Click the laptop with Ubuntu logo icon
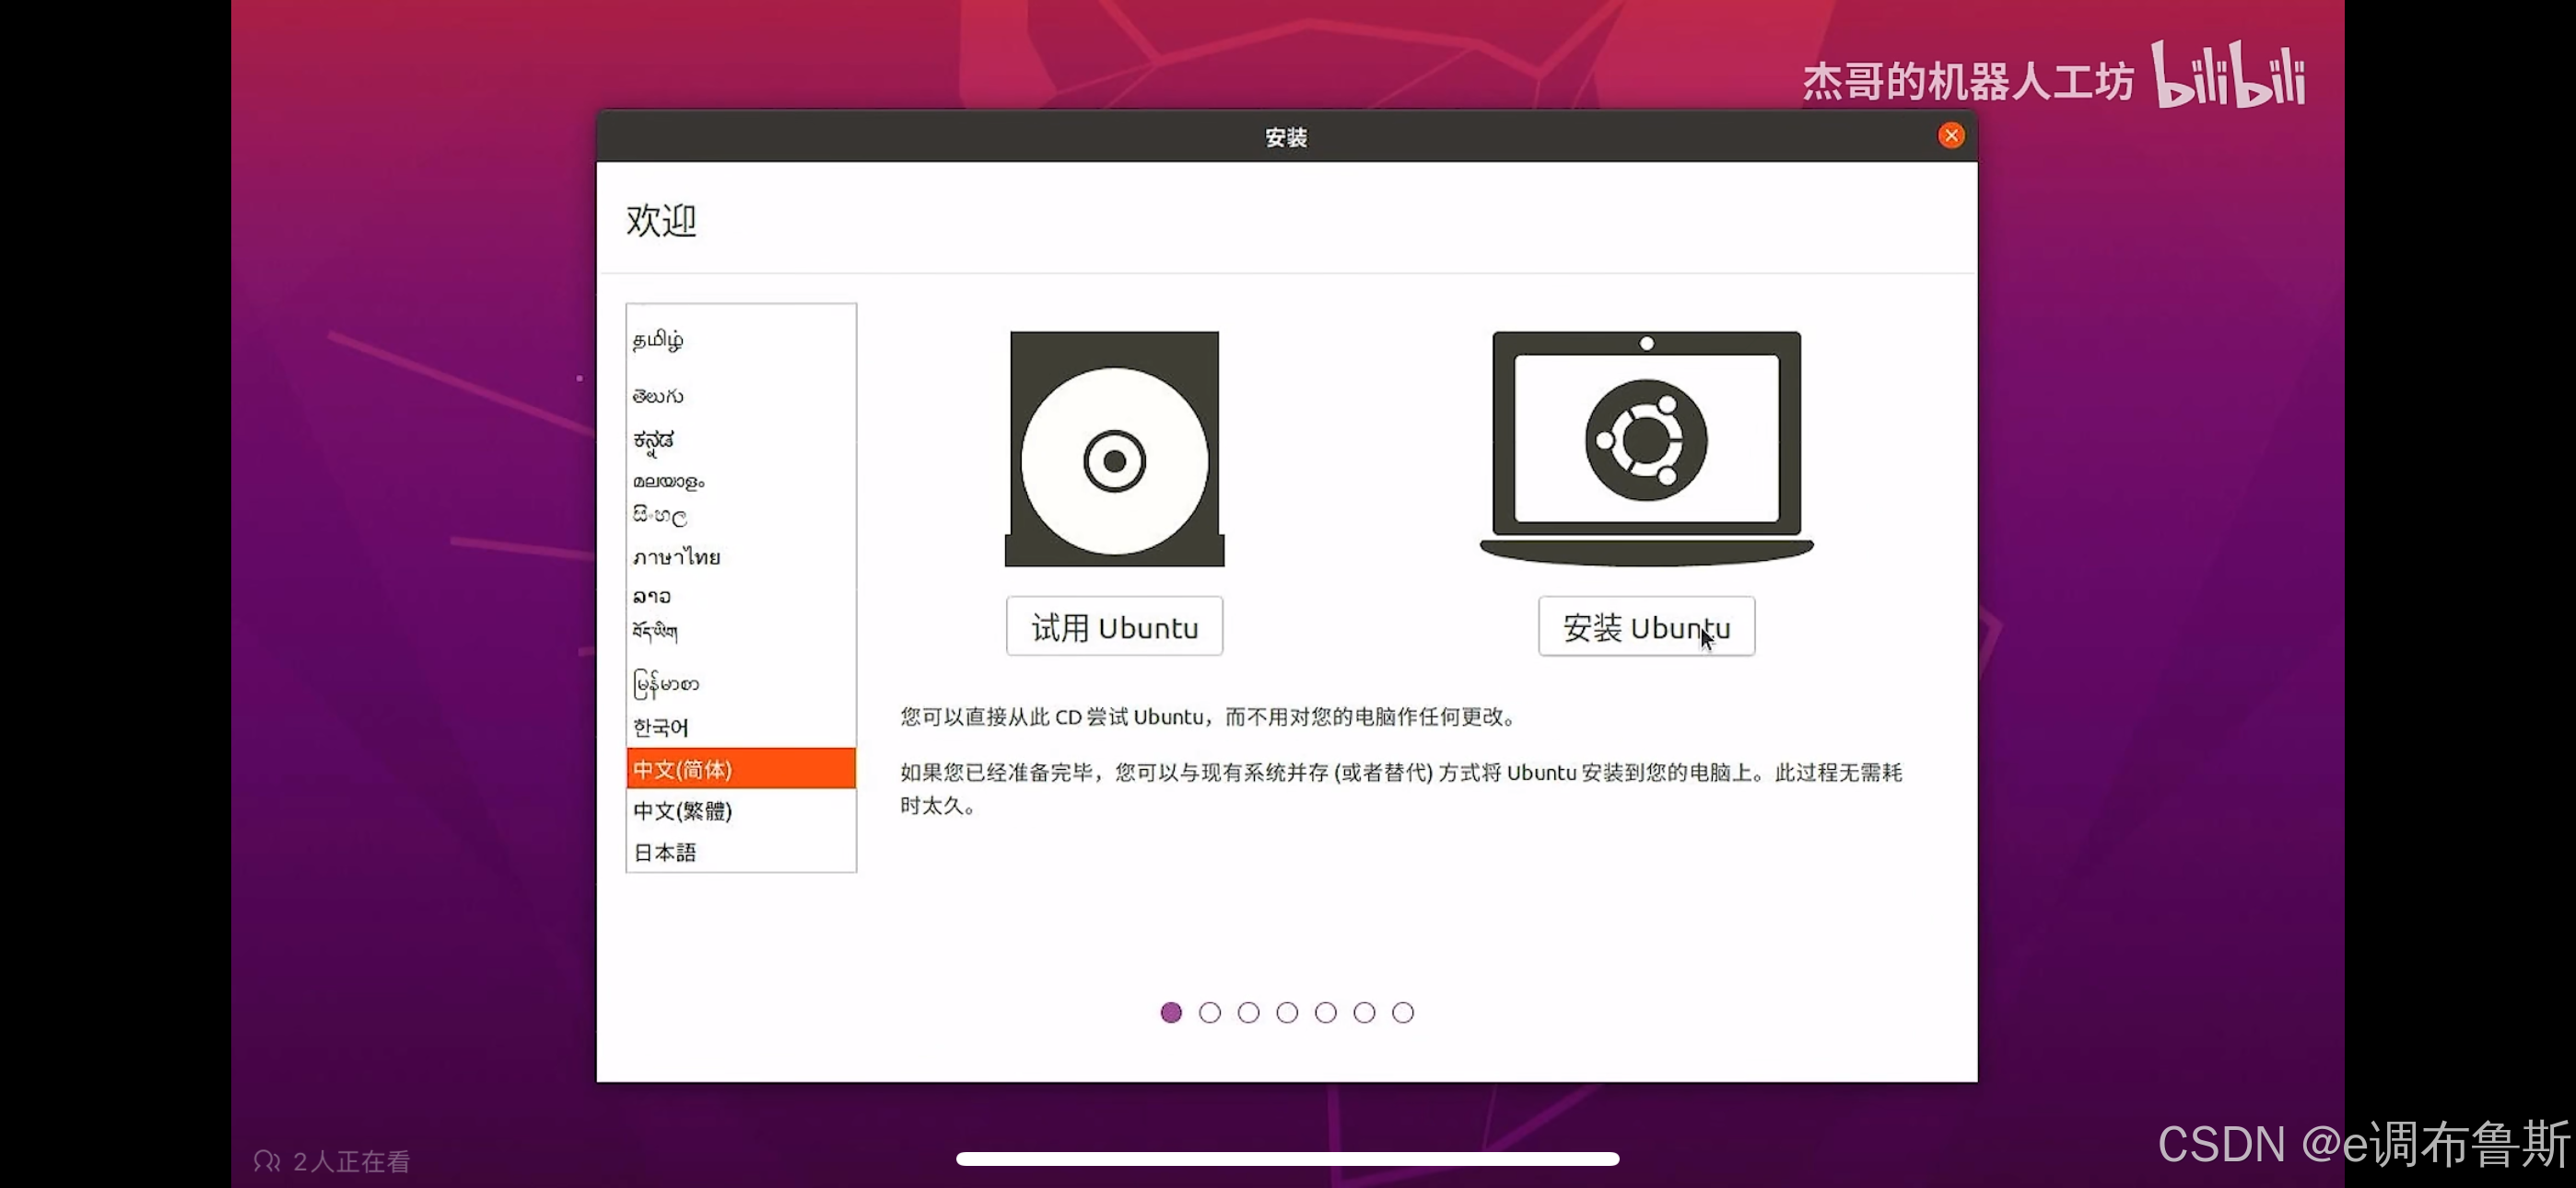Screen dimensions: 2576x1188 point(1646,449)
